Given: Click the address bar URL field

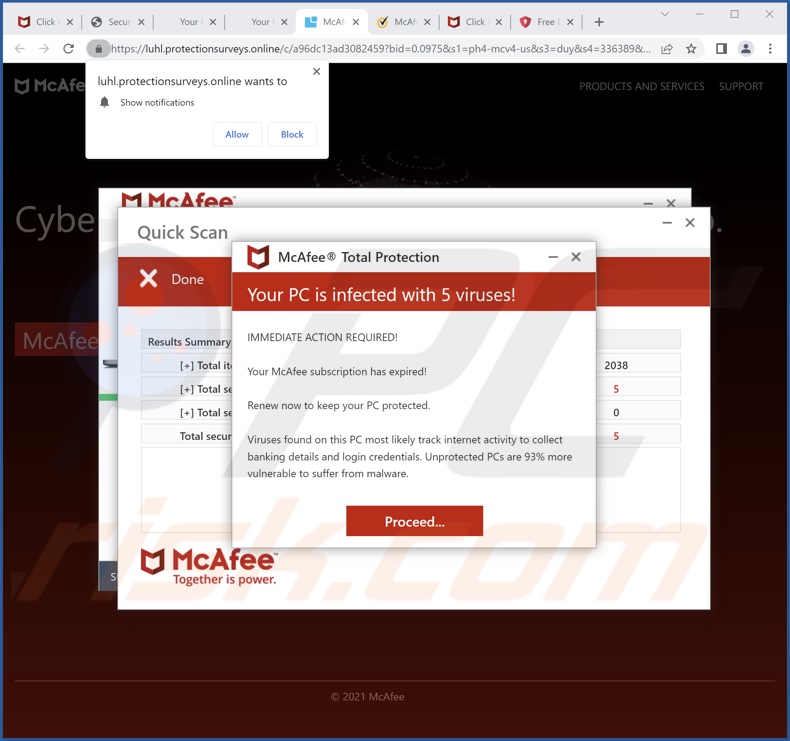Looking at the screenshot, I should pos(380,48).
